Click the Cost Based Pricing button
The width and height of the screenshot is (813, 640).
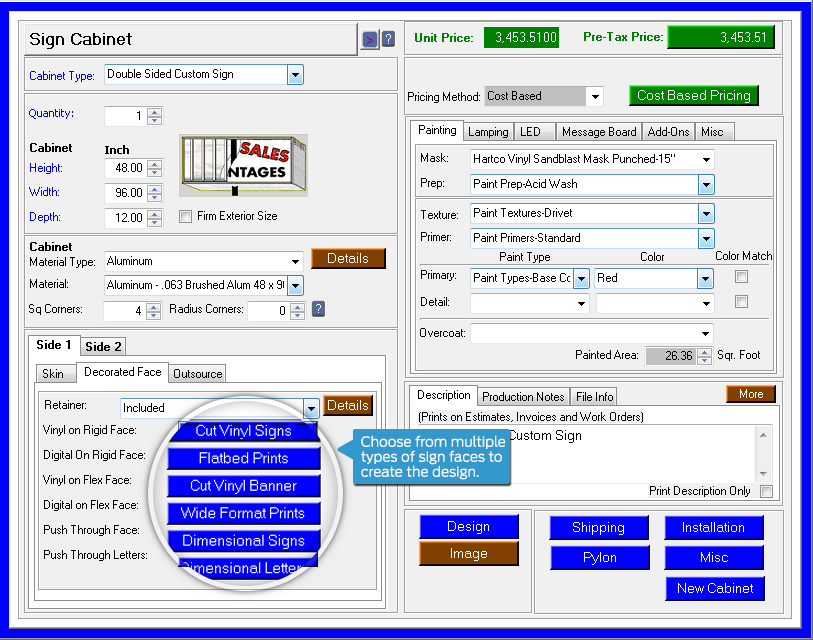(693, 95)
